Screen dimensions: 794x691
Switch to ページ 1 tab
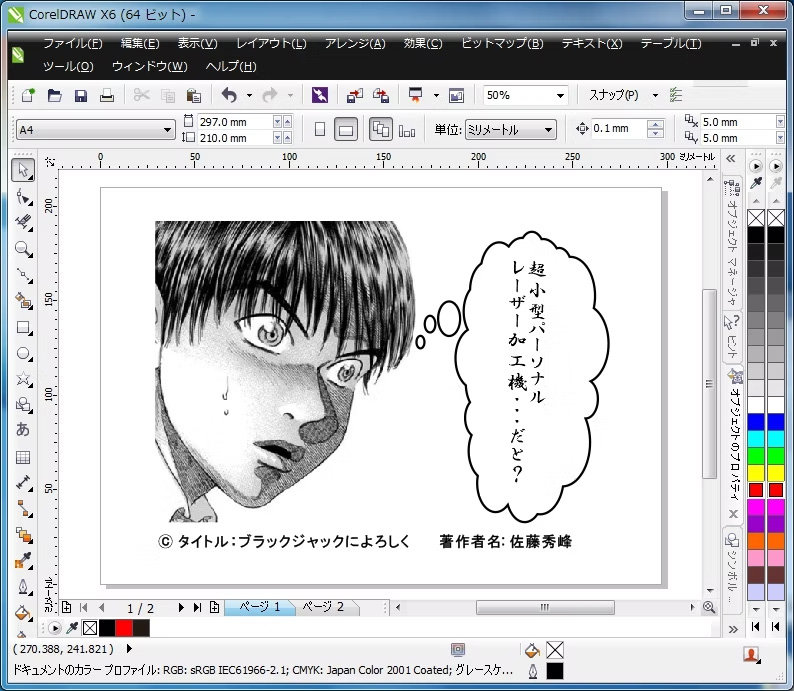point(259,607)
